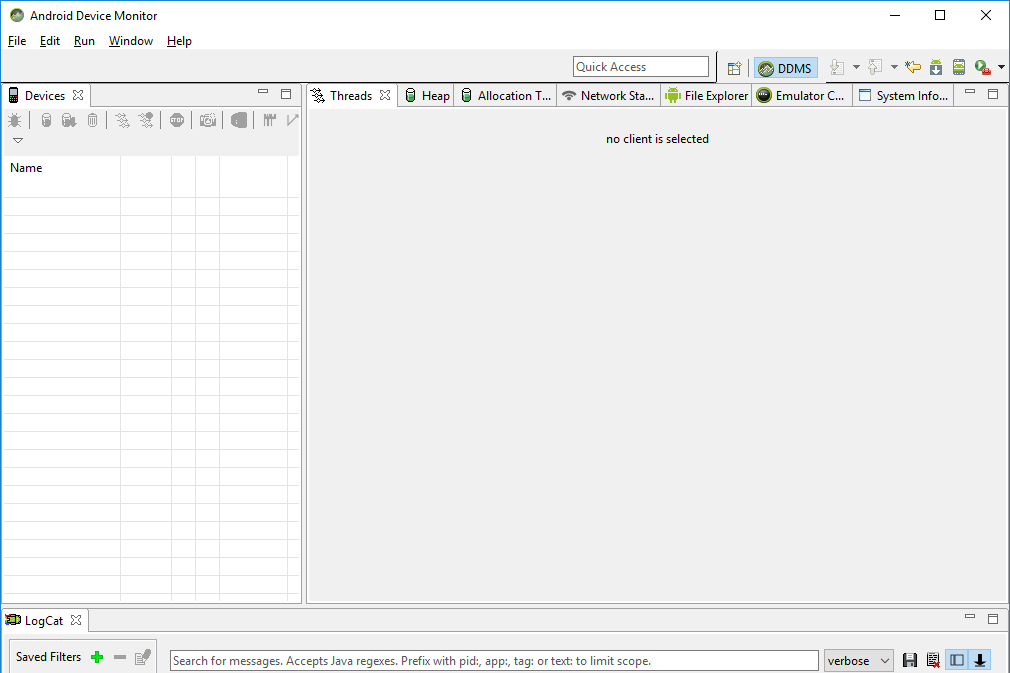Add a new saved LogCat filter
Image resolution: width=1010 pixels, height=673 pixels.
point(97,657)
